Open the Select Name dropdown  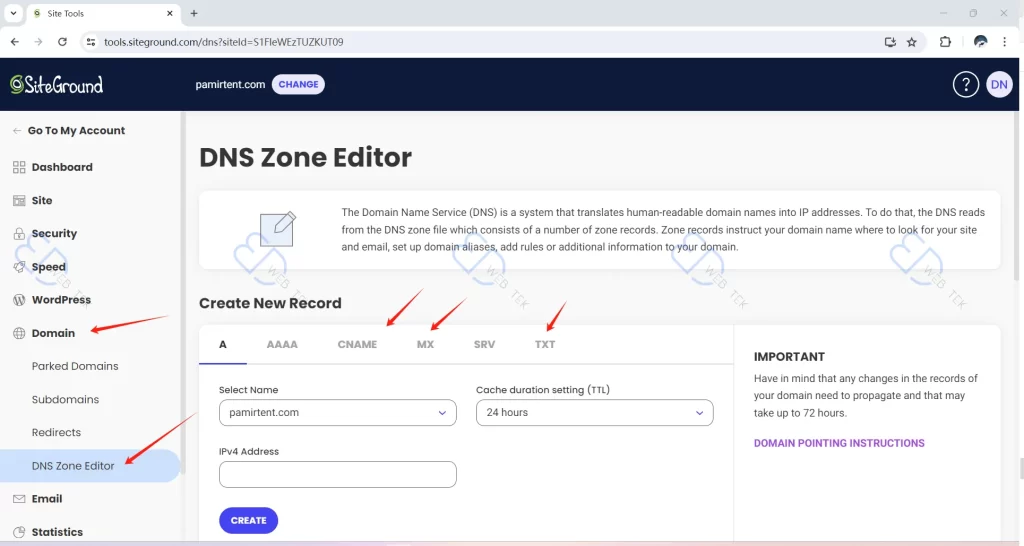click(x=338, y=413)
